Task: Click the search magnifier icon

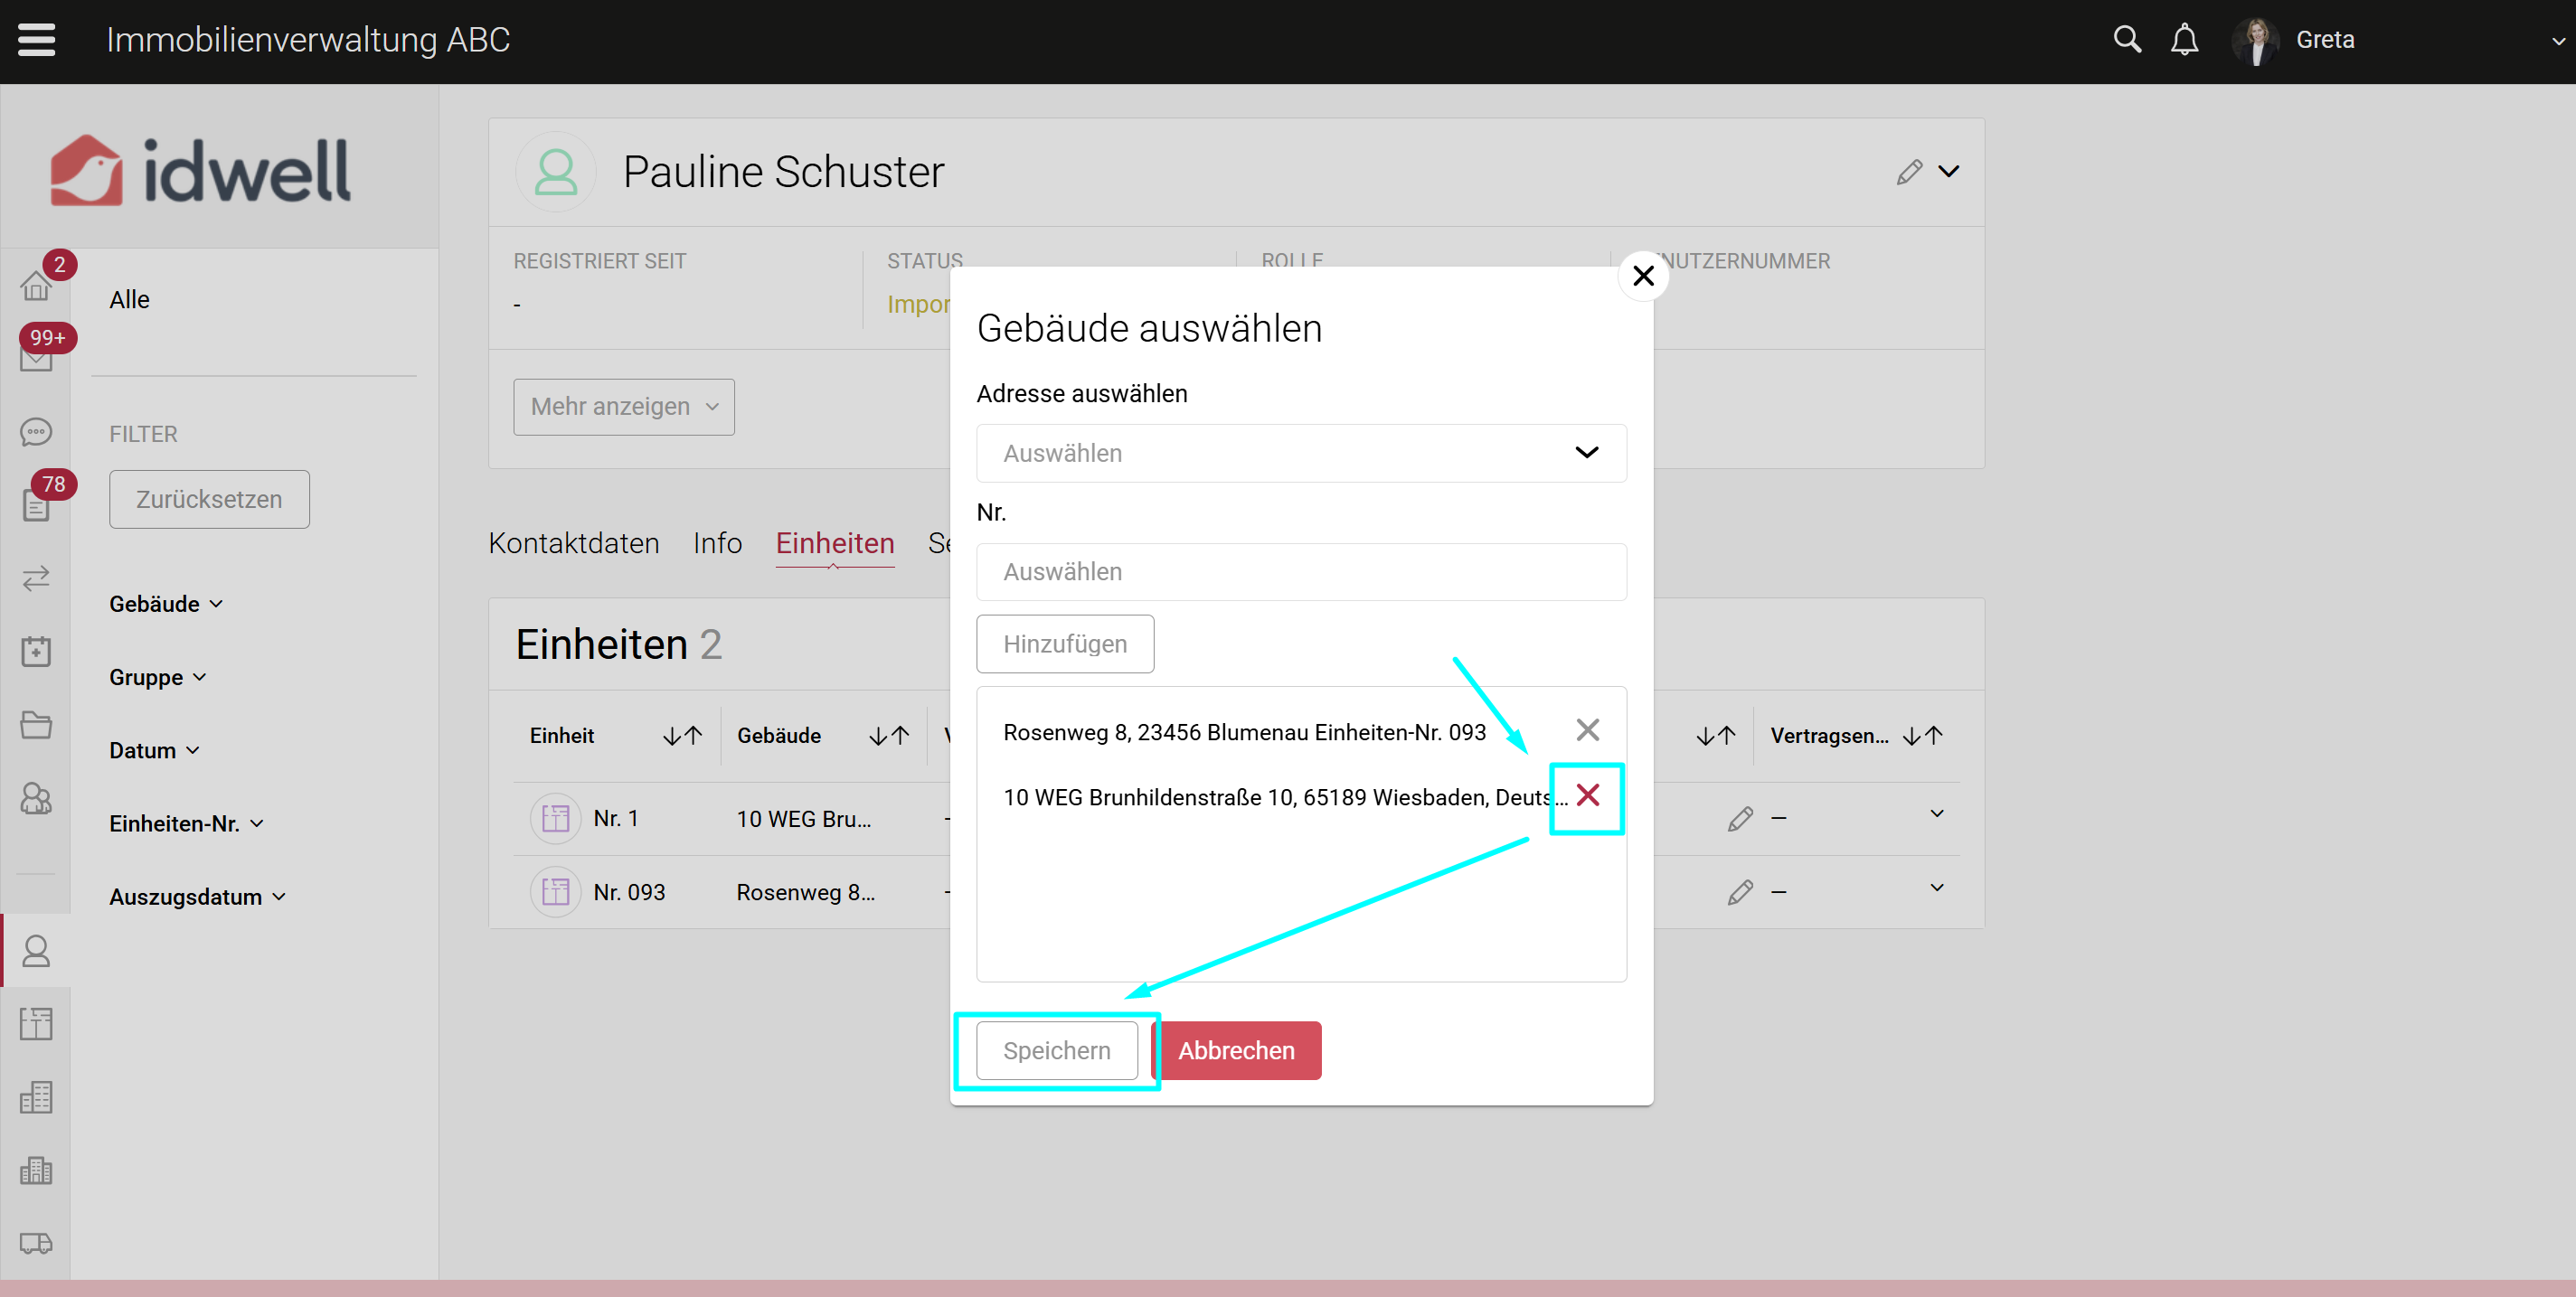Action: pyautogui.click(x=2127, y=40)
